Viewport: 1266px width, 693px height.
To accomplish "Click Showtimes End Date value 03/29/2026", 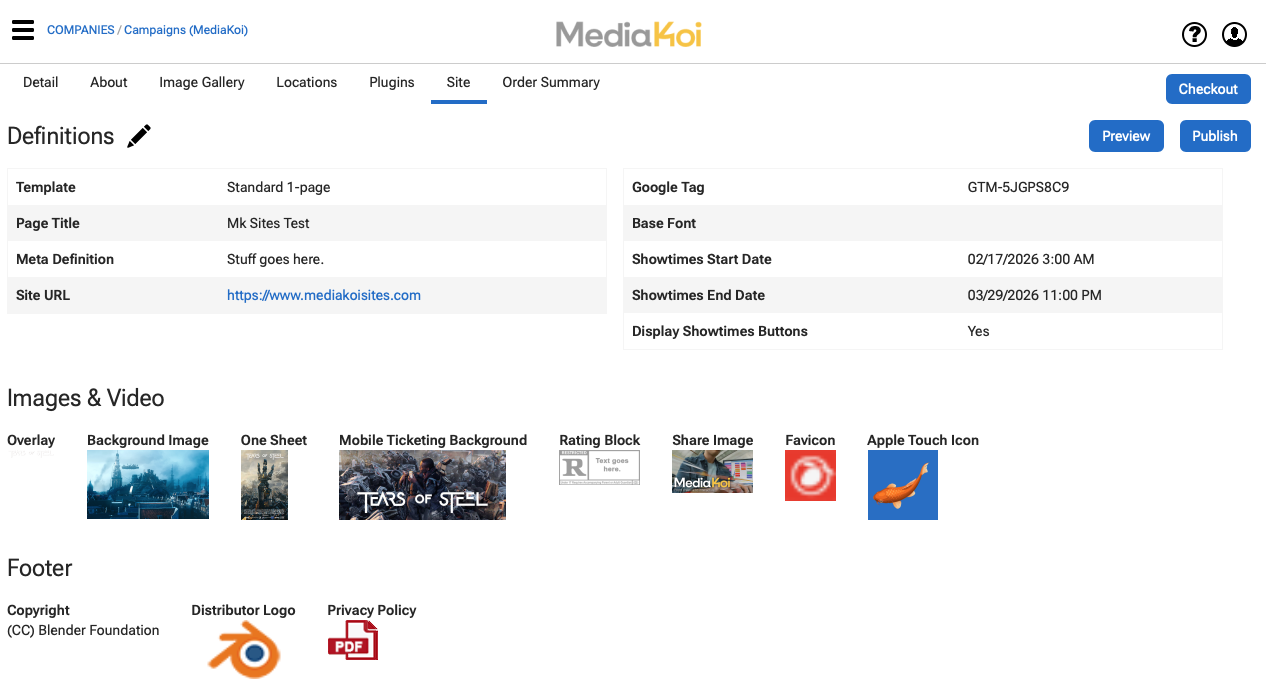I will pos(1035,295).
